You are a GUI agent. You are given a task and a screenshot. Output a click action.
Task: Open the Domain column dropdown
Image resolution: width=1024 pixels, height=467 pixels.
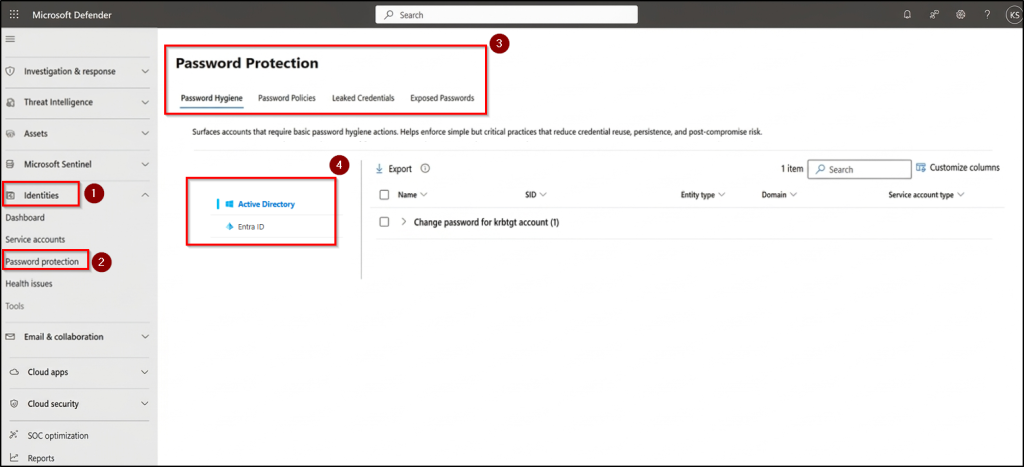click(793, 195)
